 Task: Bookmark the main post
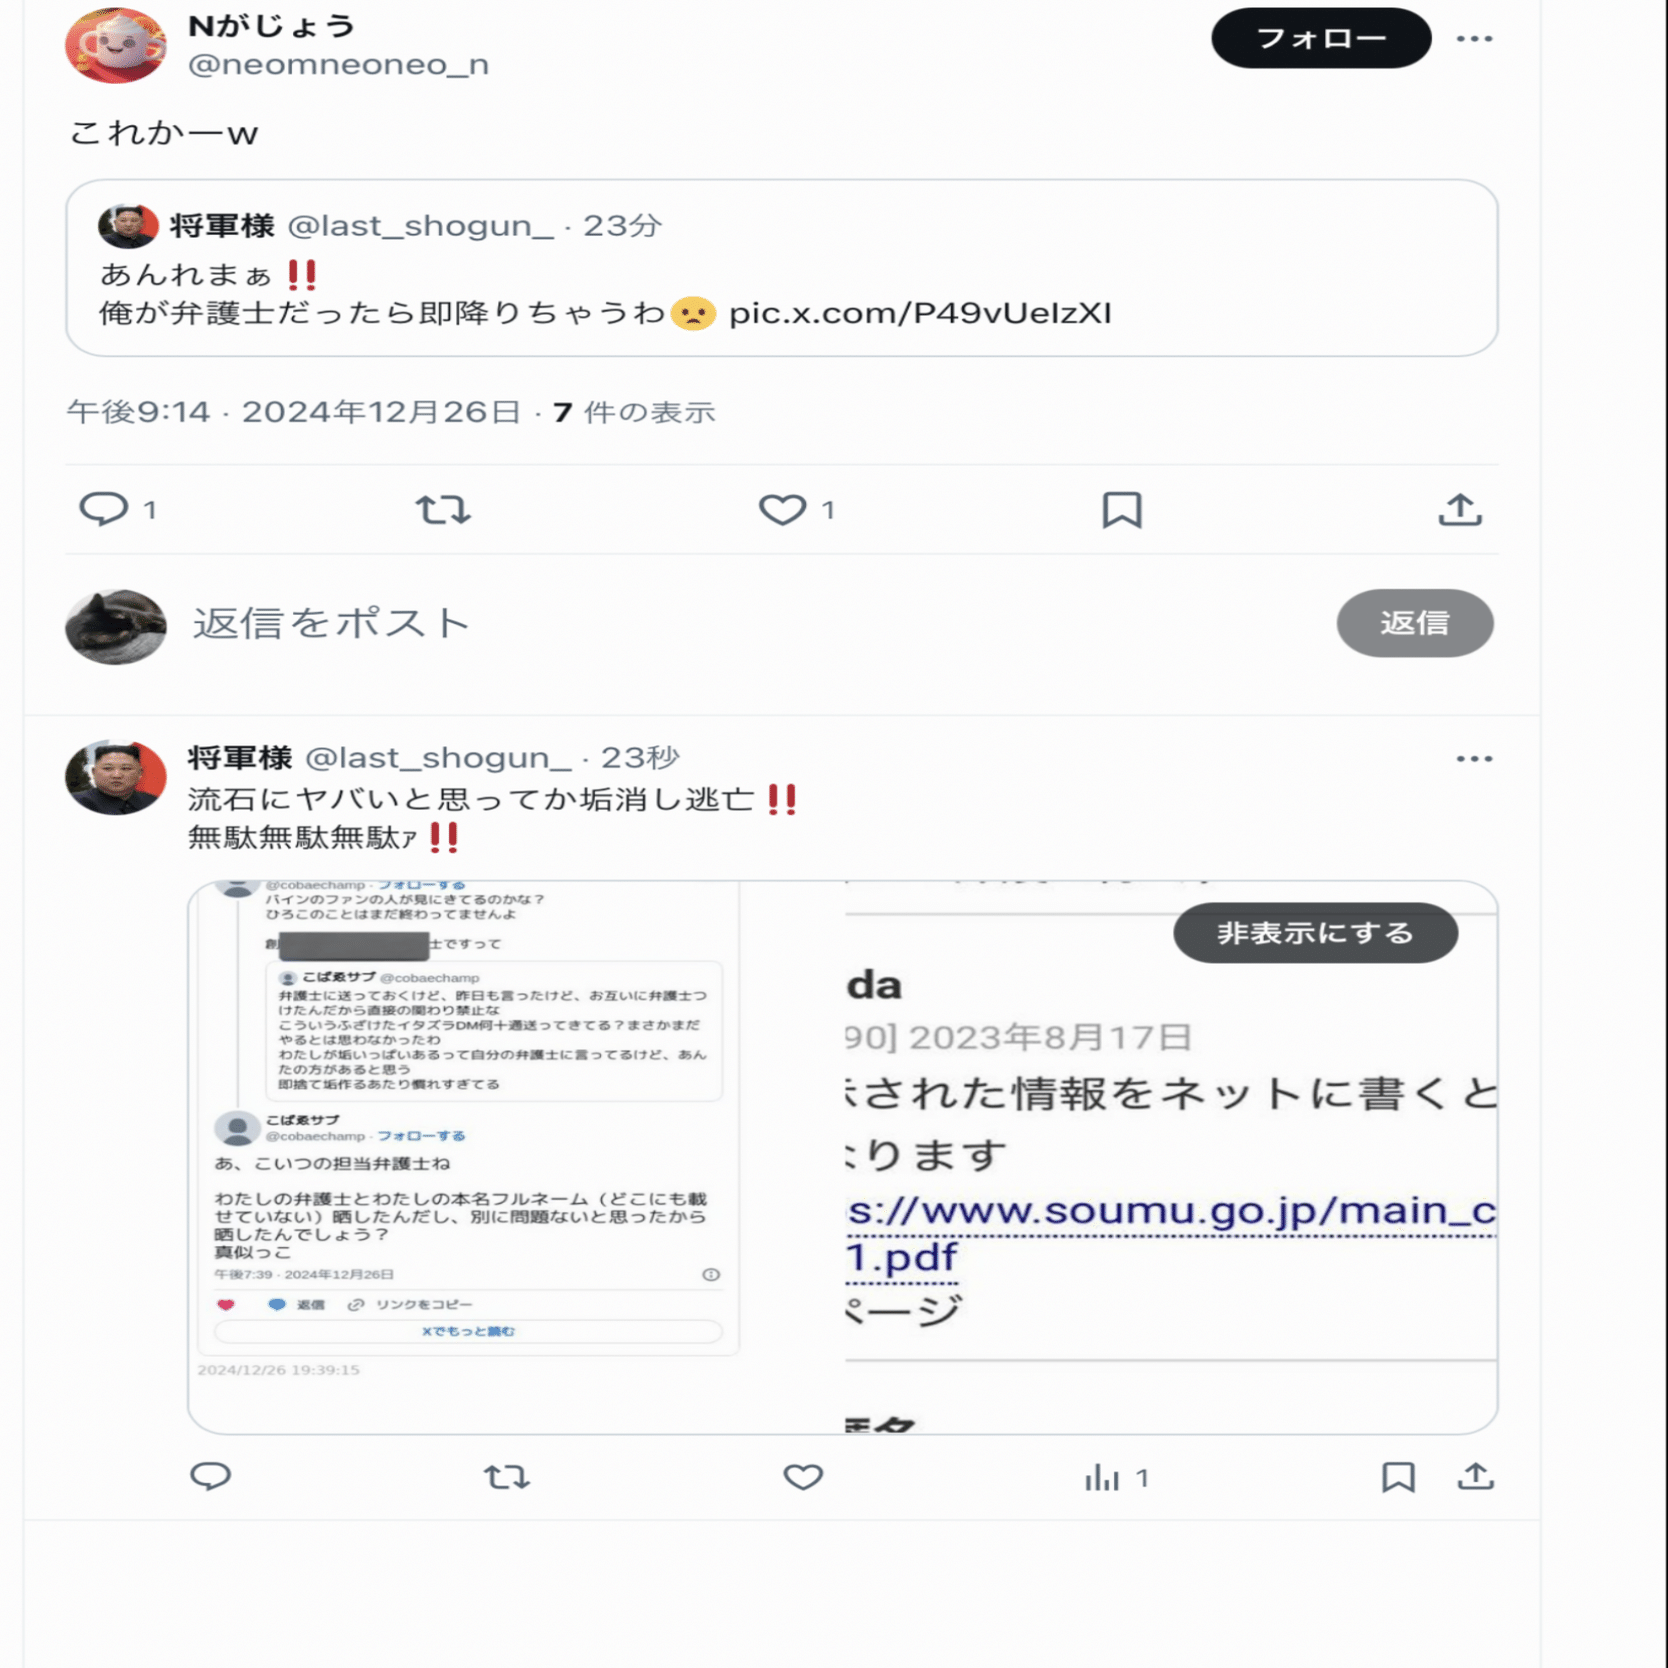coord(1121,510)
